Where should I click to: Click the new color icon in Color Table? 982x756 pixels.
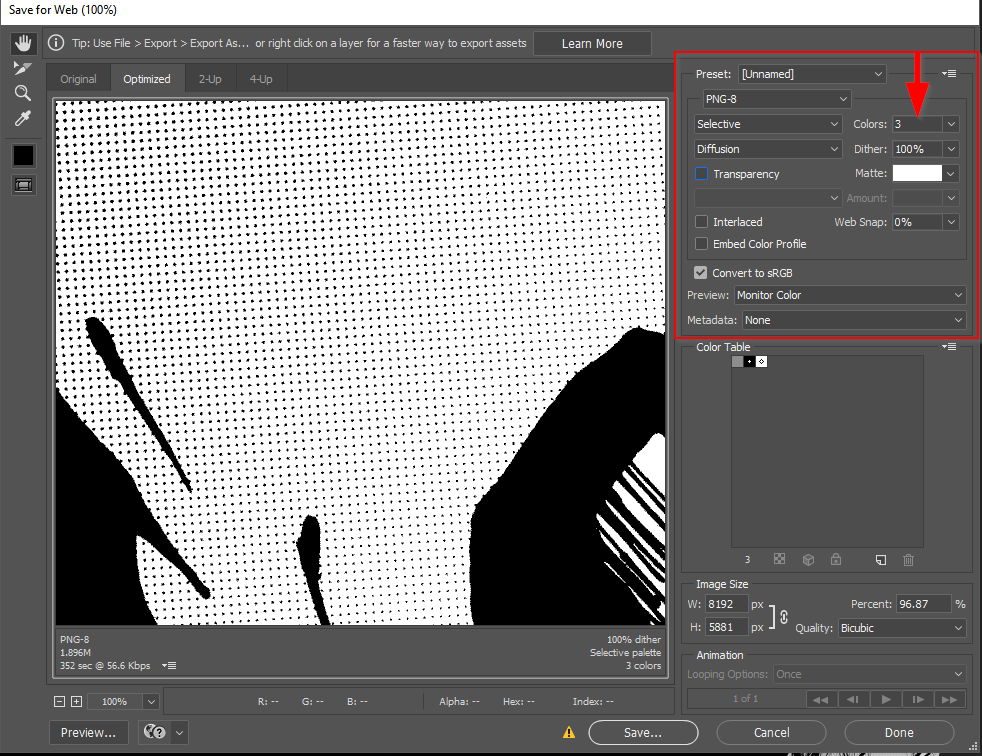[x=881, y=560]
